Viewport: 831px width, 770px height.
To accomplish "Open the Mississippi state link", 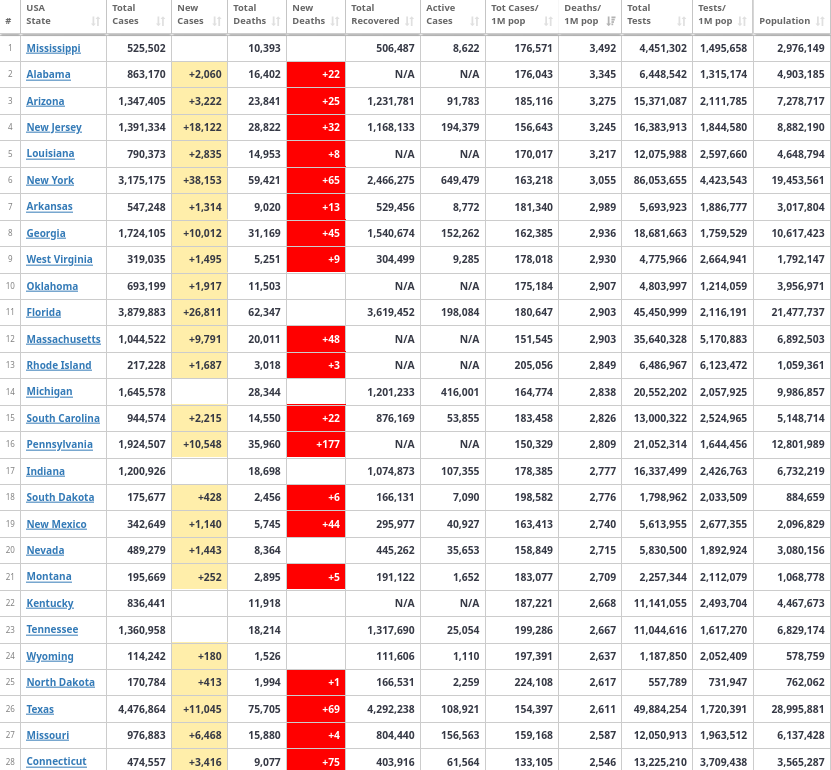I will coord(53,48).
